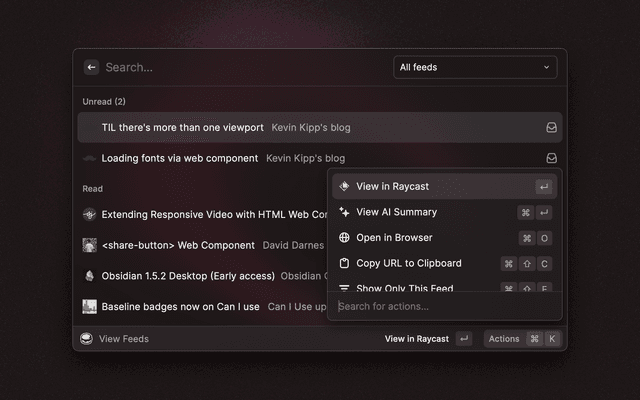
Task: Focus the Search for actions field
Action: (444, 306)
